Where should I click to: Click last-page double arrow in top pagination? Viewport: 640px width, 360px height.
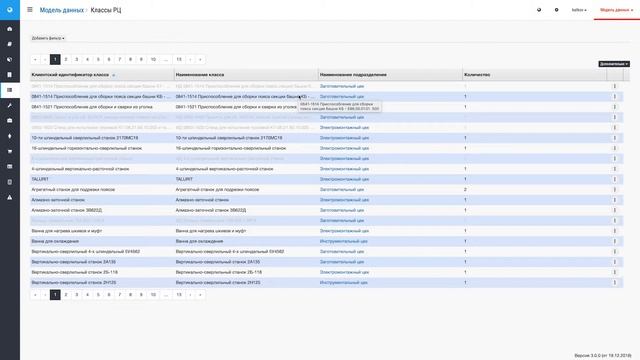[x=200, y=59]
